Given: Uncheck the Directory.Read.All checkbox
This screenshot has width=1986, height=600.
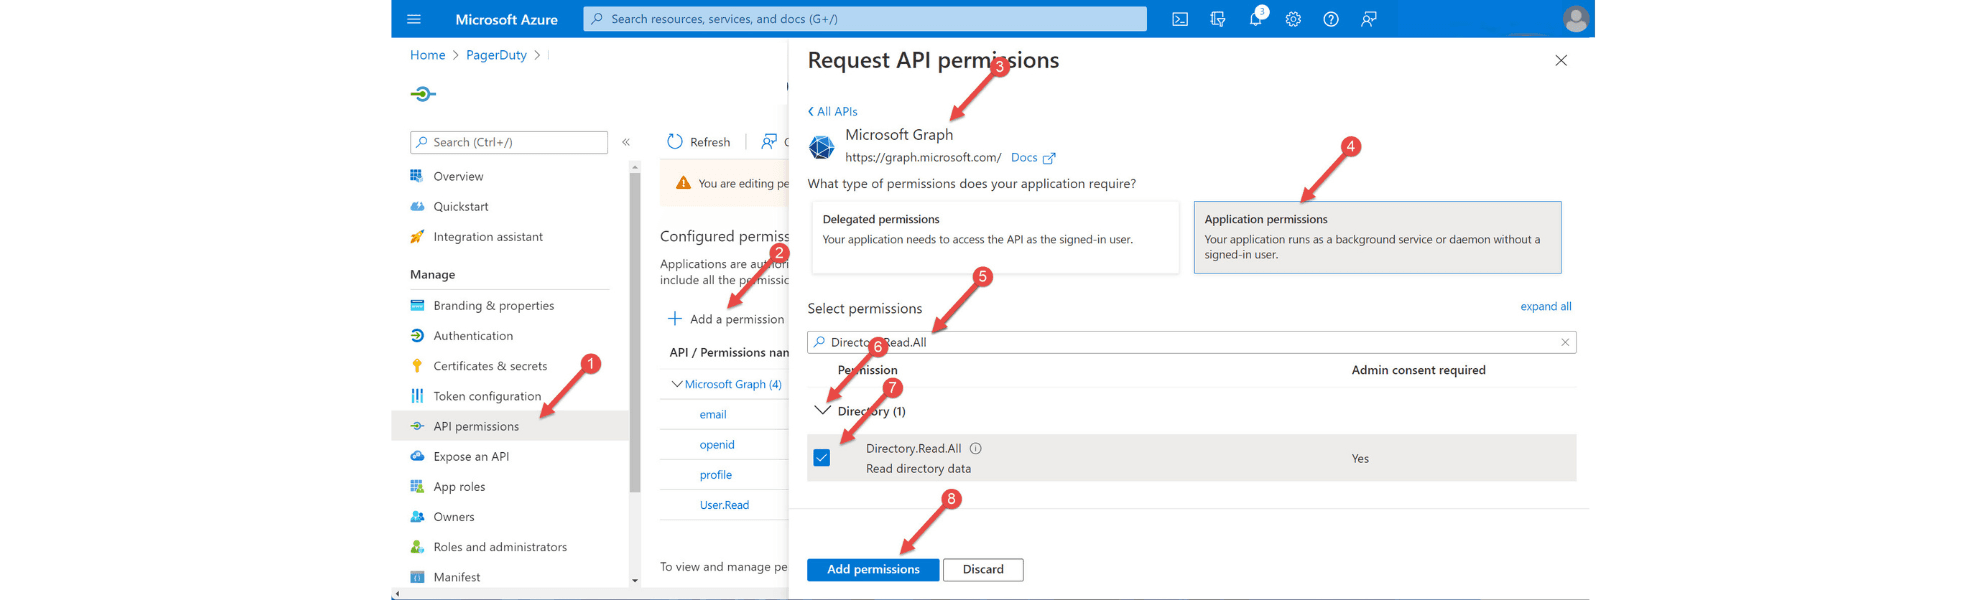Looking at the screenshot, I should coord(822,458).
